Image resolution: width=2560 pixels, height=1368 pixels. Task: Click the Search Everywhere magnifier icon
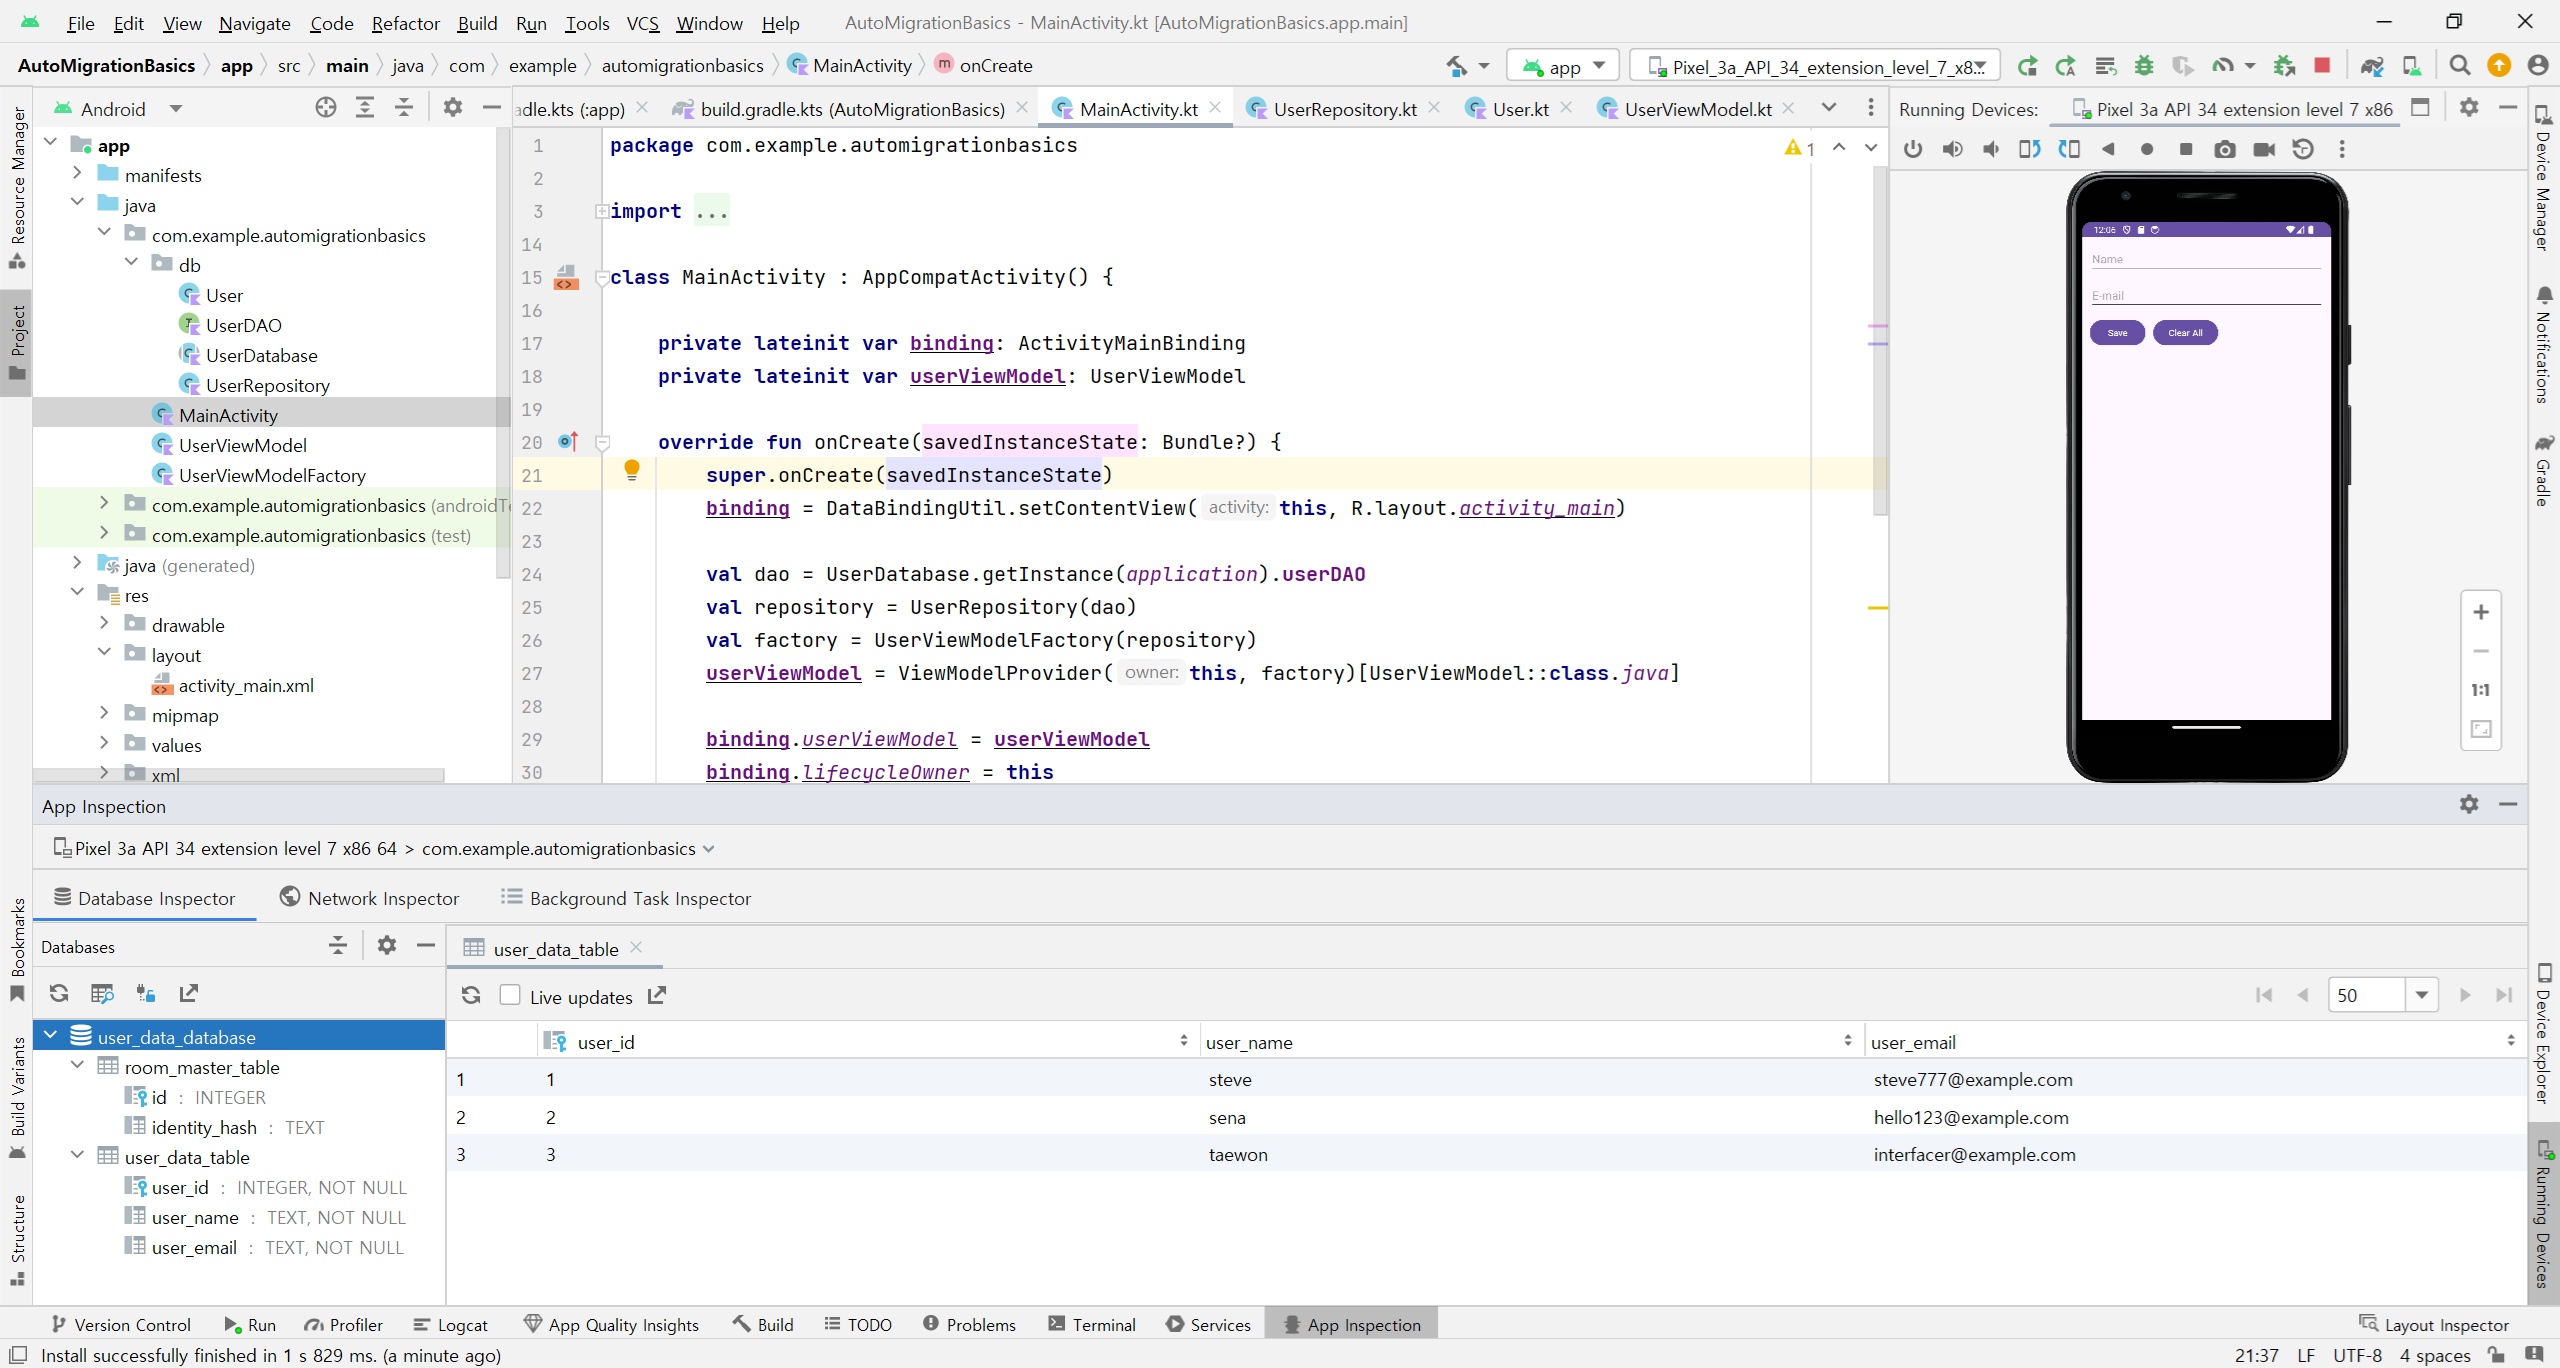pyautogui.click(x=2460, y=66)
